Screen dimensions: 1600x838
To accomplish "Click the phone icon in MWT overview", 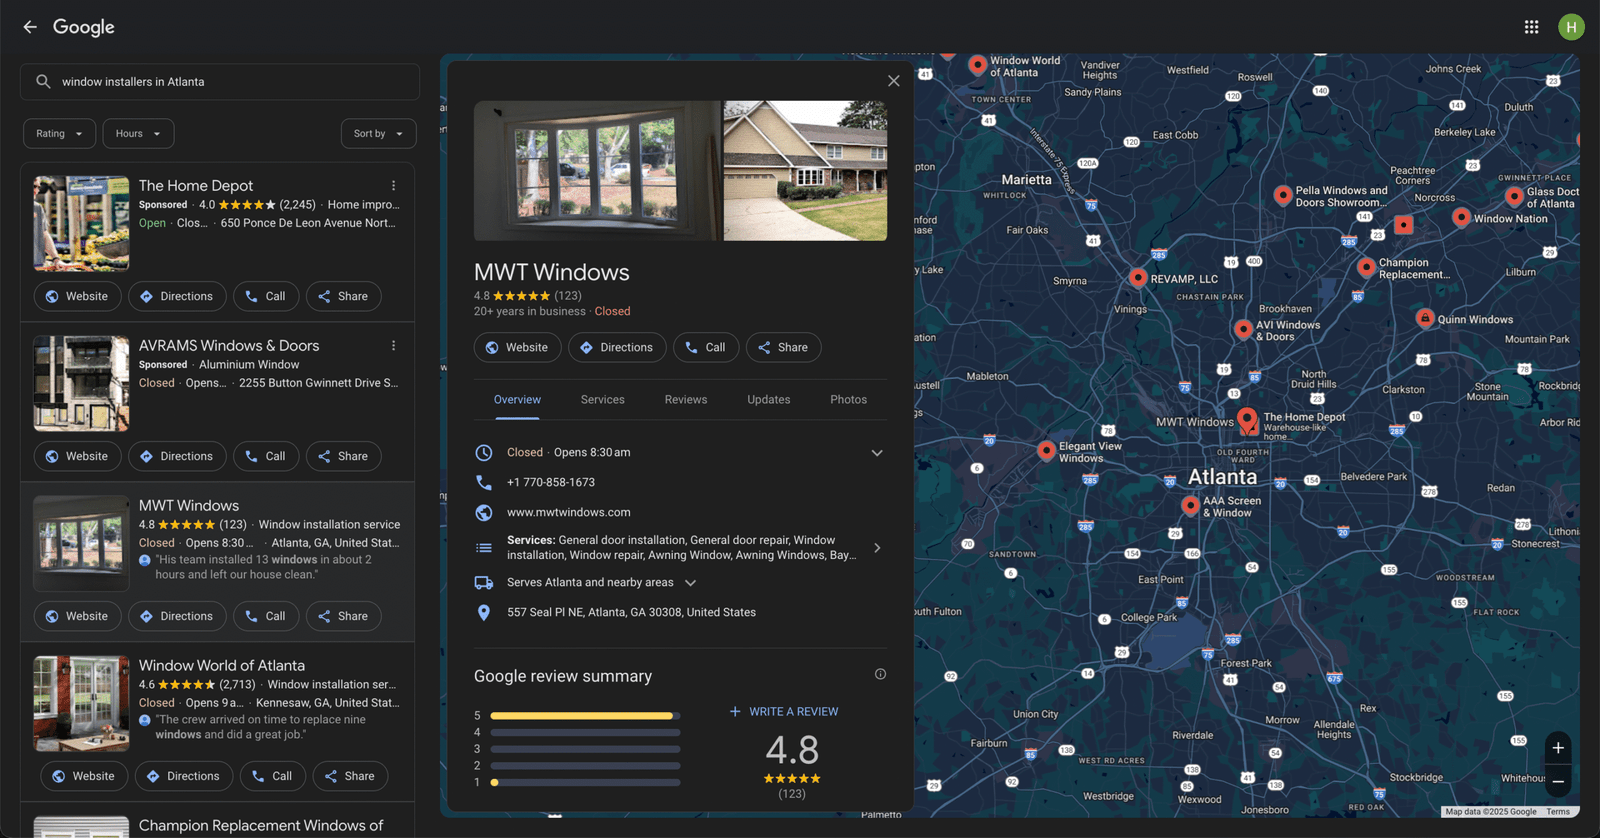I will click(x=484, y=482).
